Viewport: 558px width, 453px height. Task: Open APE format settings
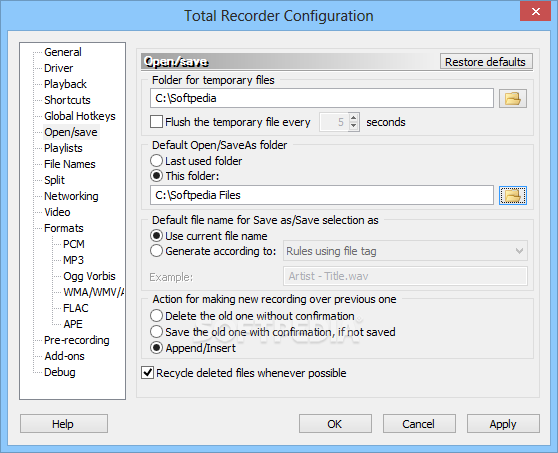pyautogui.click(x=73, y=325)
